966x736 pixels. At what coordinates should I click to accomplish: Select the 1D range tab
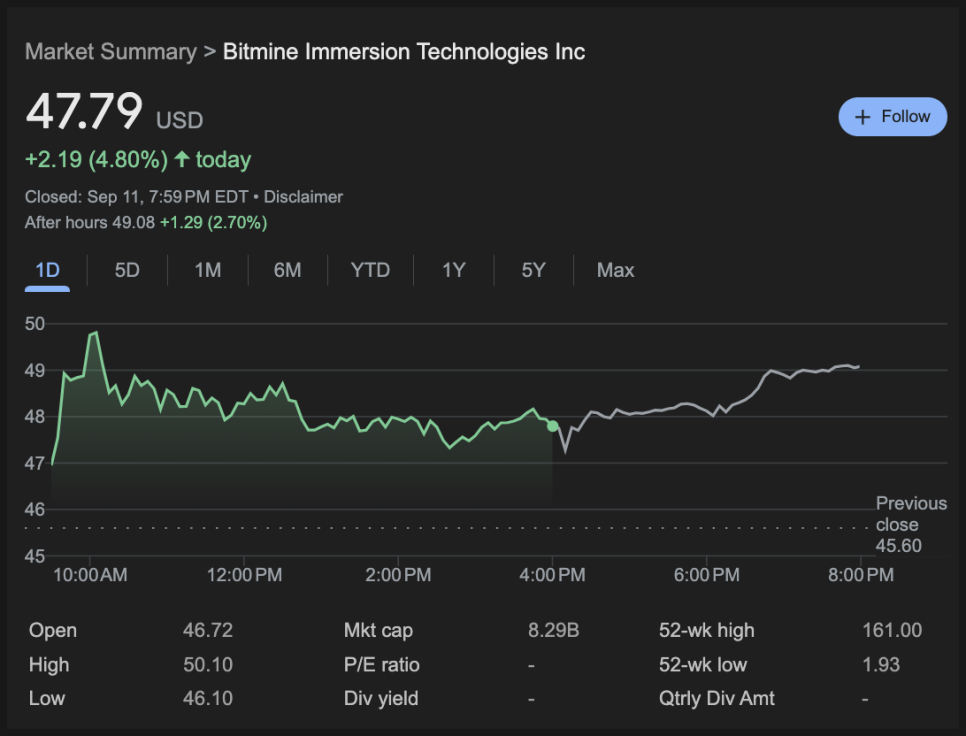click(x=47, y=270)
